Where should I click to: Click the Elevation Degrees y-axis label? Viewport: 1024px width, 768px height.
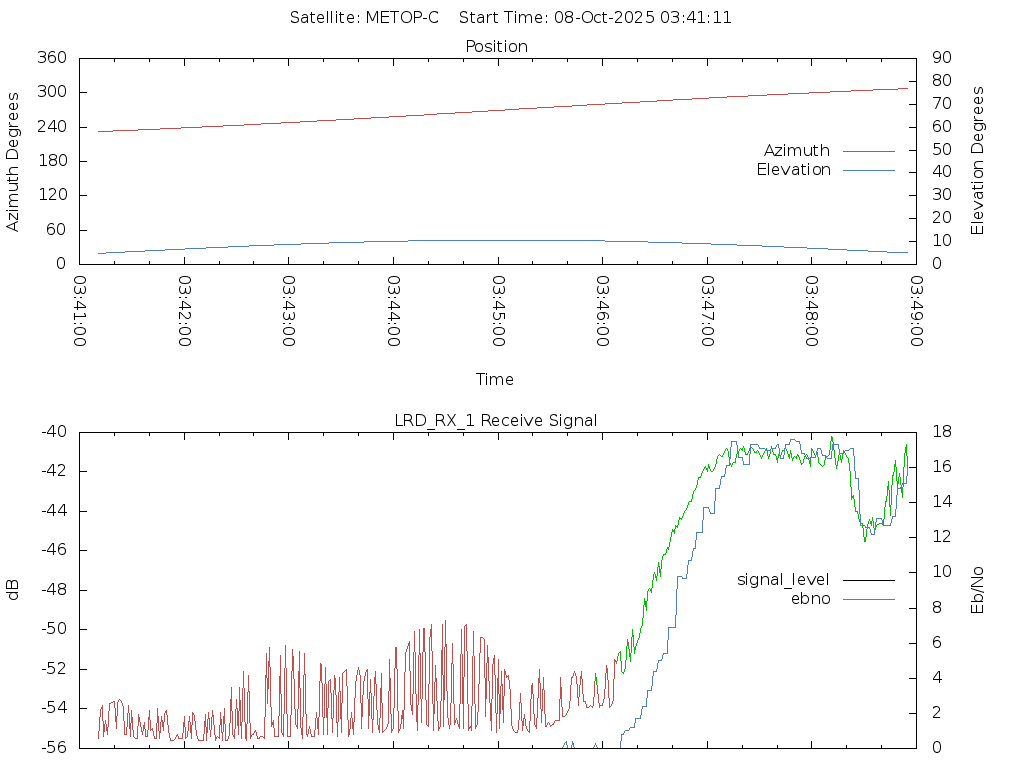(x=978, y=161)
